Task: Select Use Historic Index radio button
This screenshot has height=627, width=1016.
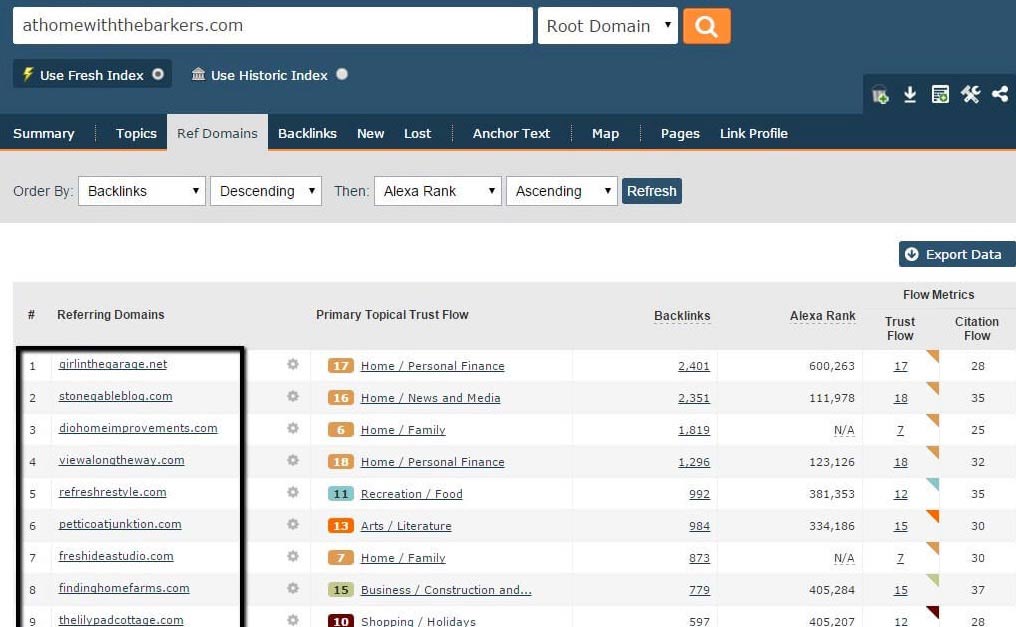Action: coord(342,74)
